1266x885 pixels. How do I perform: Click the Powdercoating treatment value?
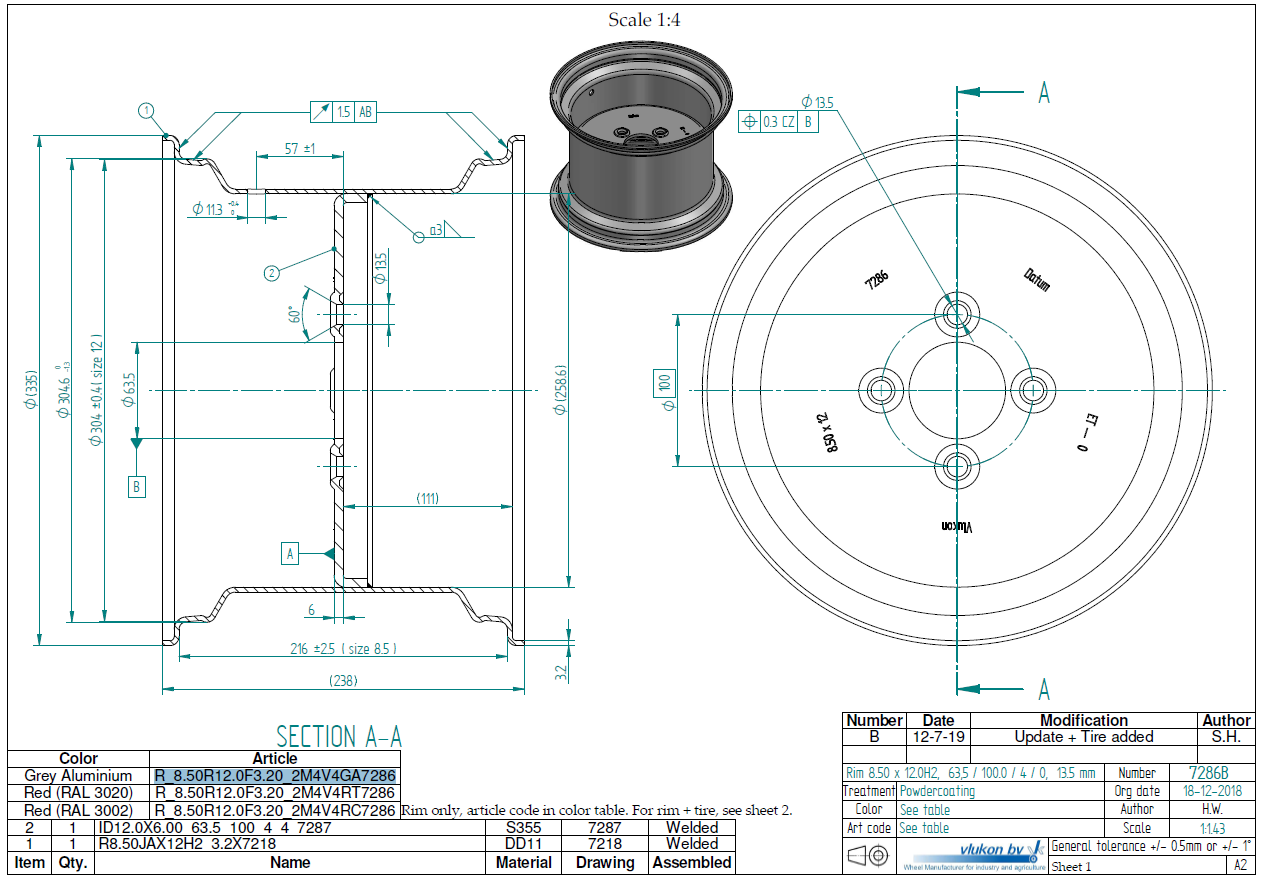[937, 791]
